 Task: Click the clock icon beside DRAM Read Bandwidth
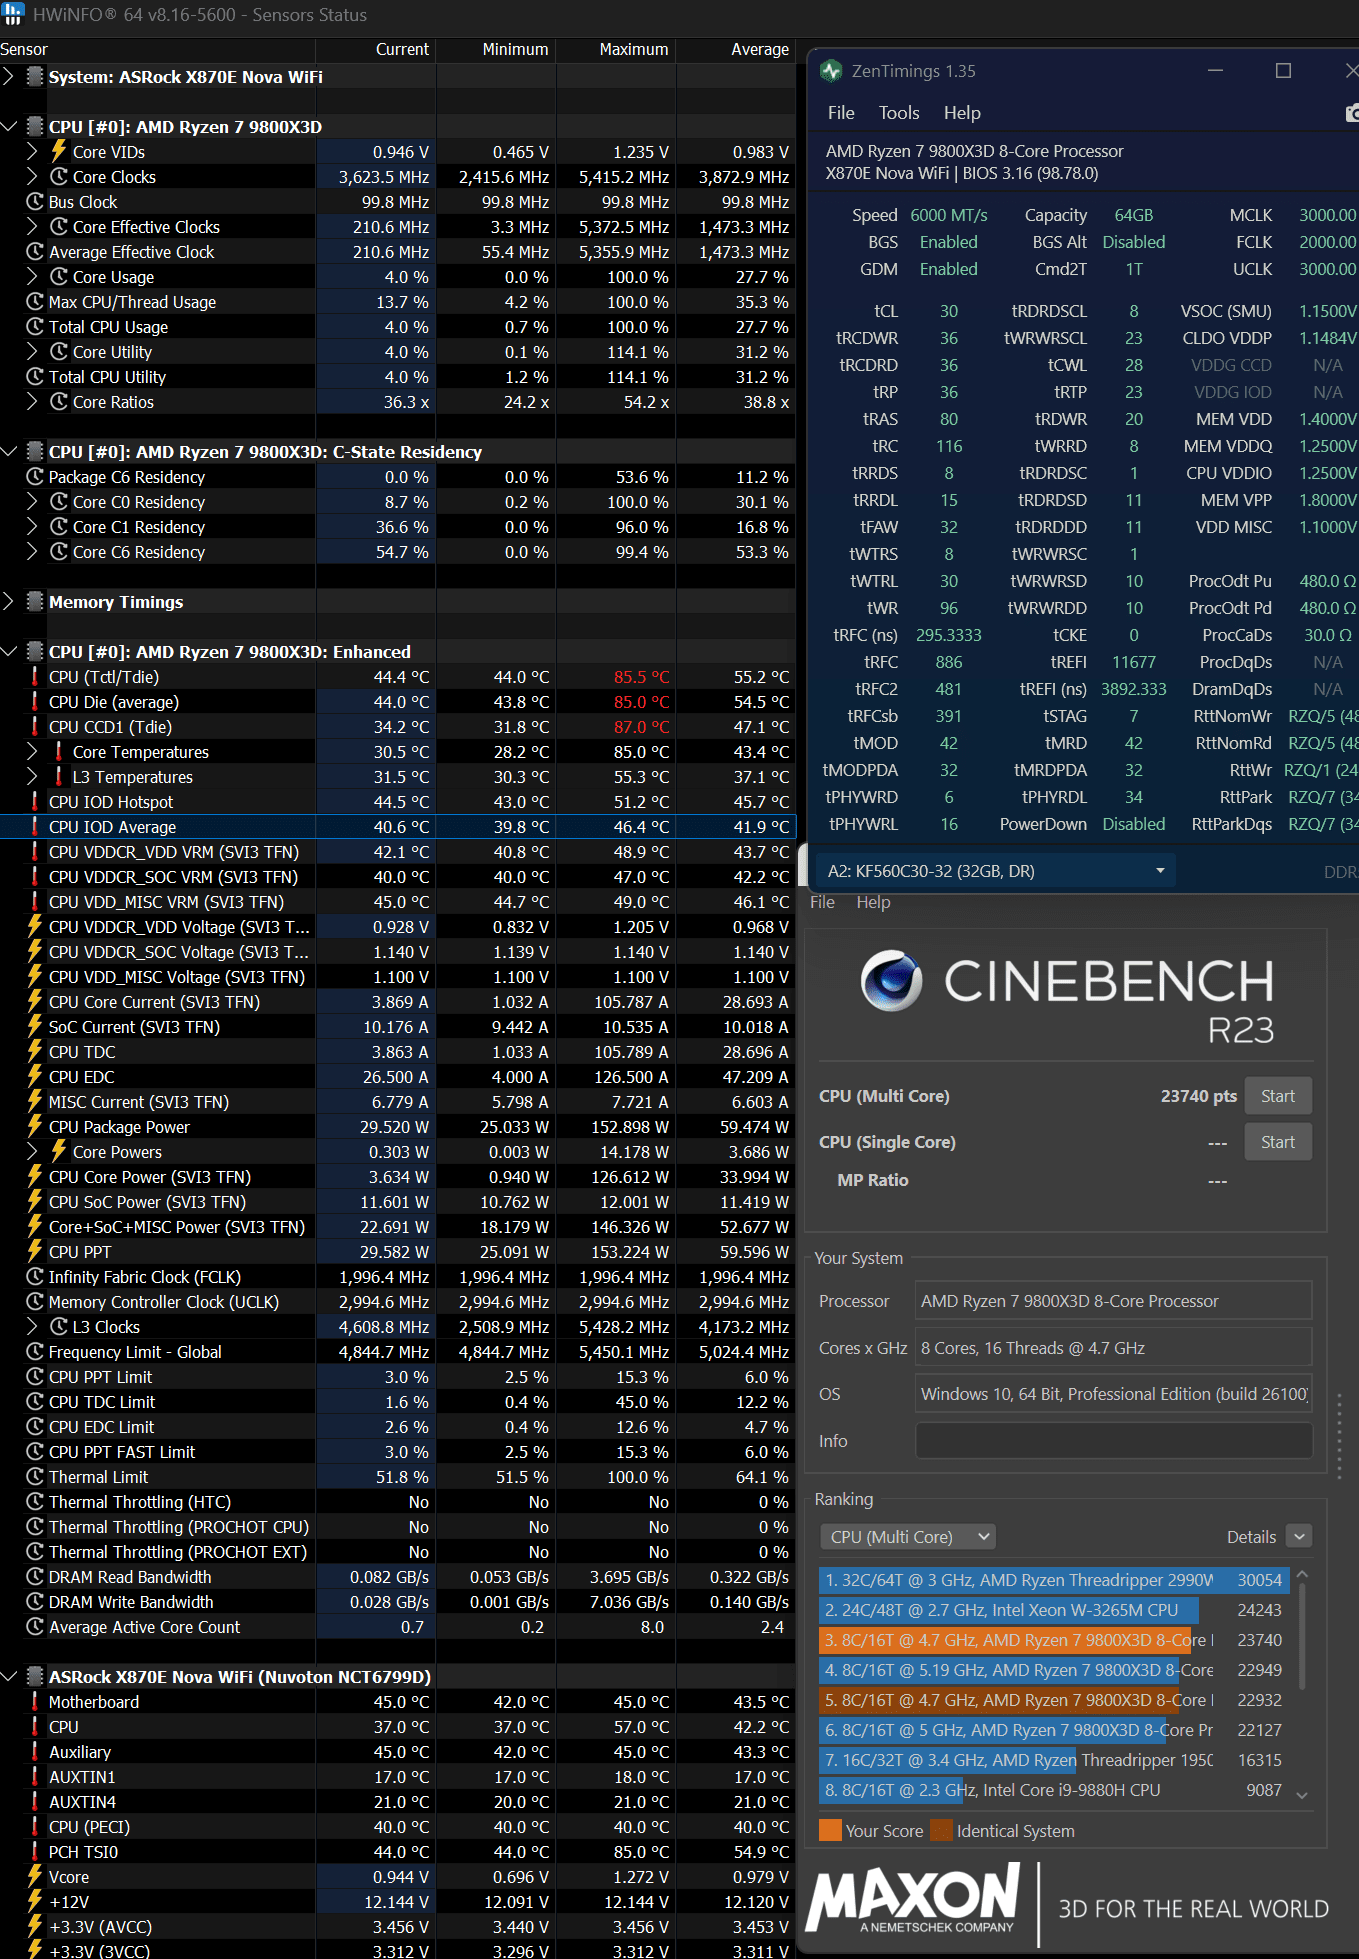[35, 1576]
